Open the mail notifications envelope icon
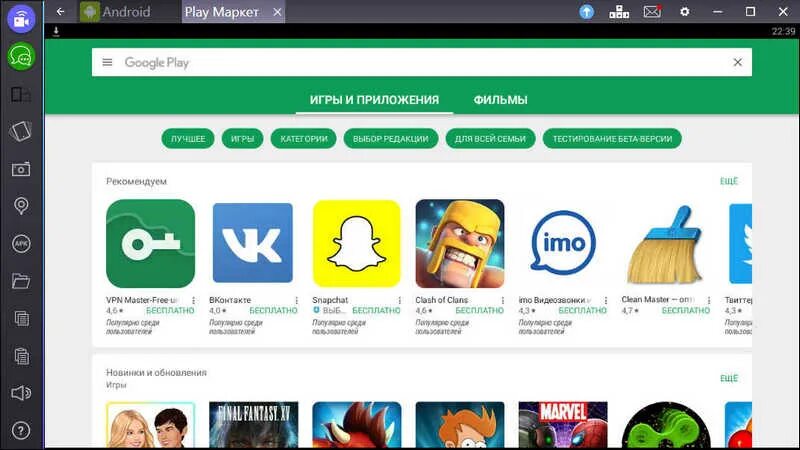 pyautogui.click(x=652, y=11)
